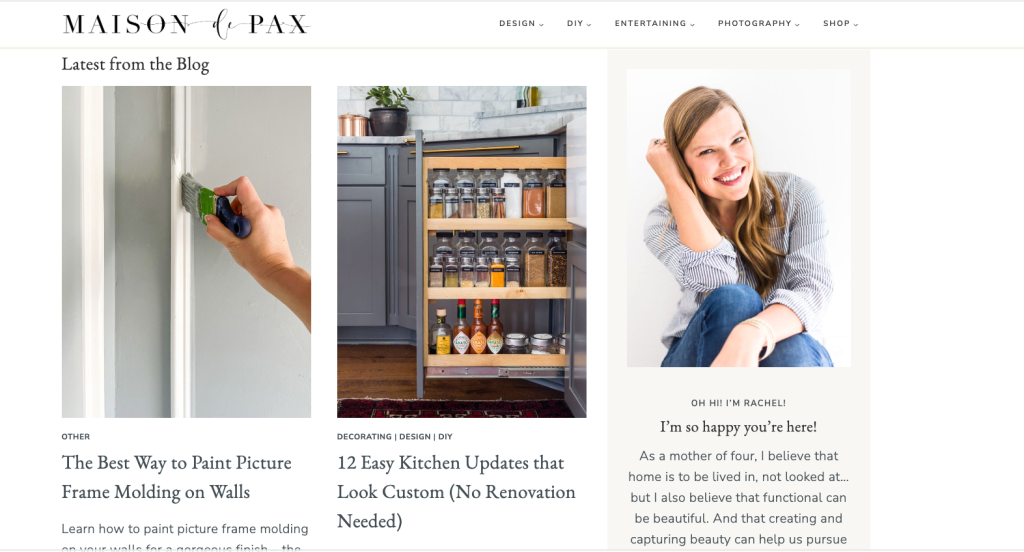The width and height of the screenshot is (1024, 552).
Task: Expand the Photography menu chevron
Action: click(x=797, y=24)
